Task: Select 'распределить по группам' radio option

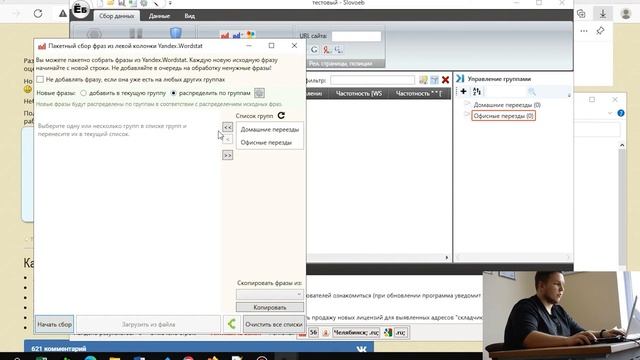Action: [x=173, y=93]
